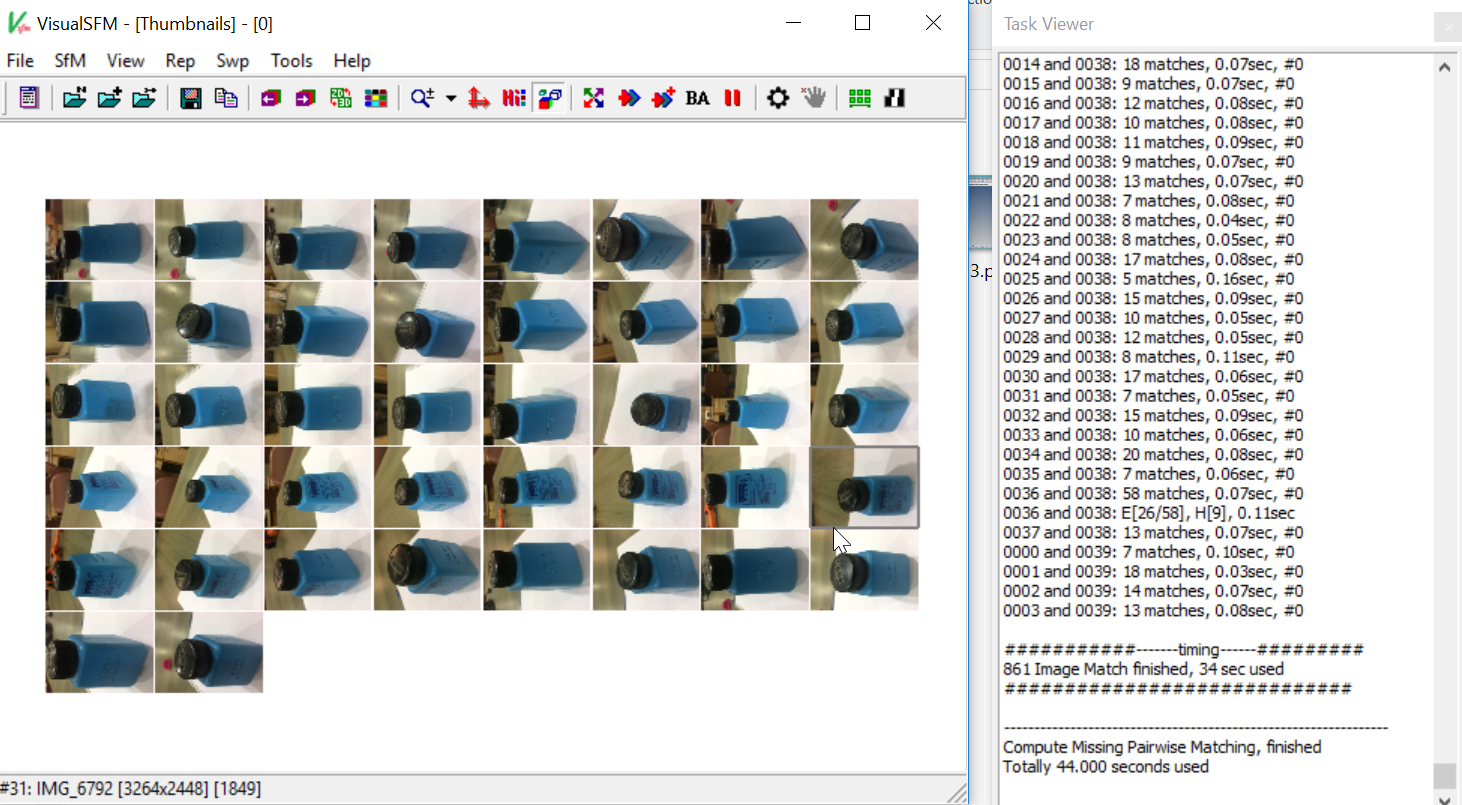This screenshot has height=805, width=1462.
Task: Open the Swp menu
Action: tap(233, 61)
